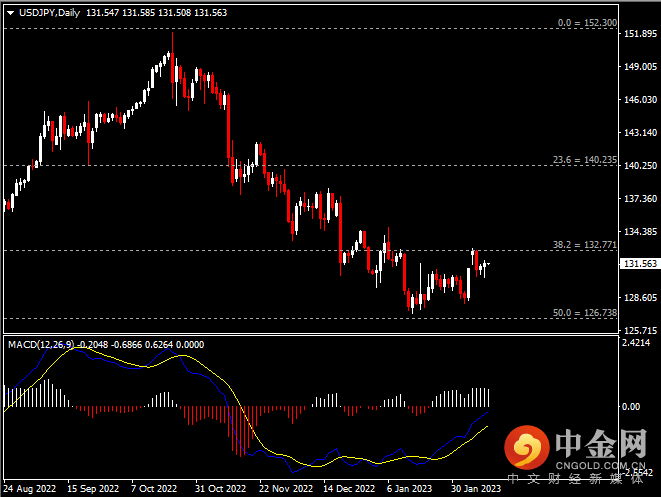Screen dimensions: 661x497
Task: Click the 146.030 price axis value
Action: point(639,100)
